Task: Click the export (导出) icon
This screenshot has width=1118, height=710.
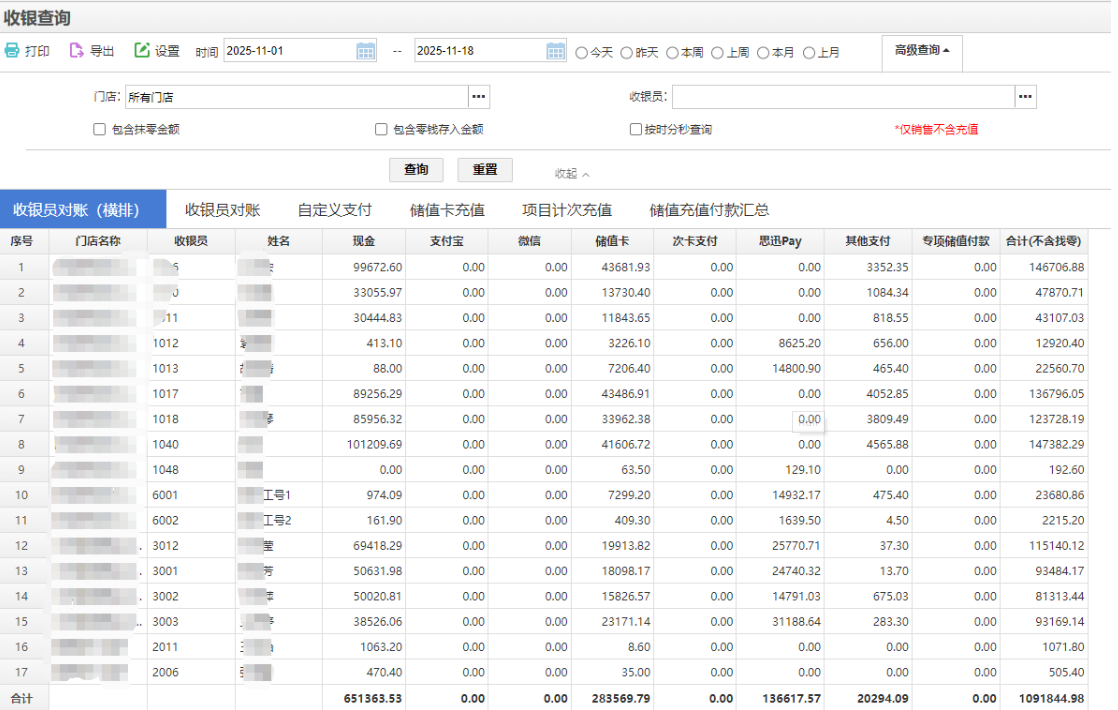Action: tap(76, 51)
